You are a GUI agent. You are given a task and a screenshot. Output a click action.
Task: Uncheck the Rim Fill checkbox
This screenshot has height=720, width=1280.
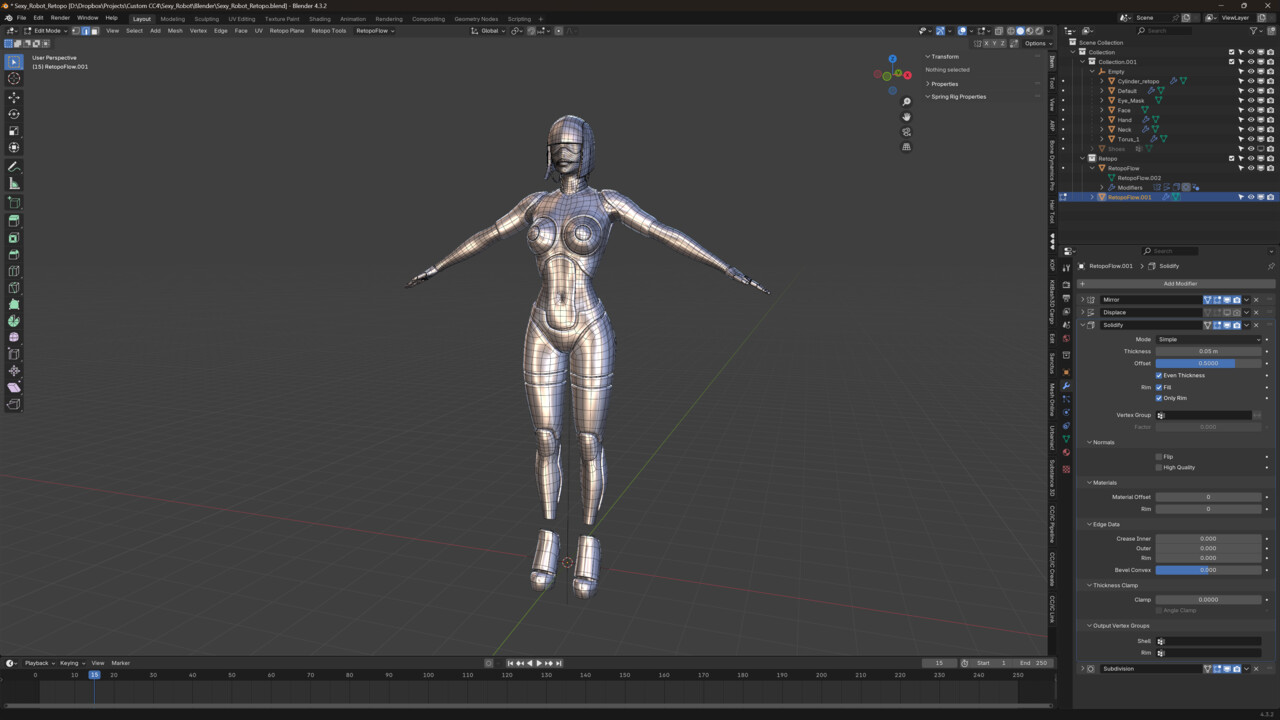point(1159,387)
